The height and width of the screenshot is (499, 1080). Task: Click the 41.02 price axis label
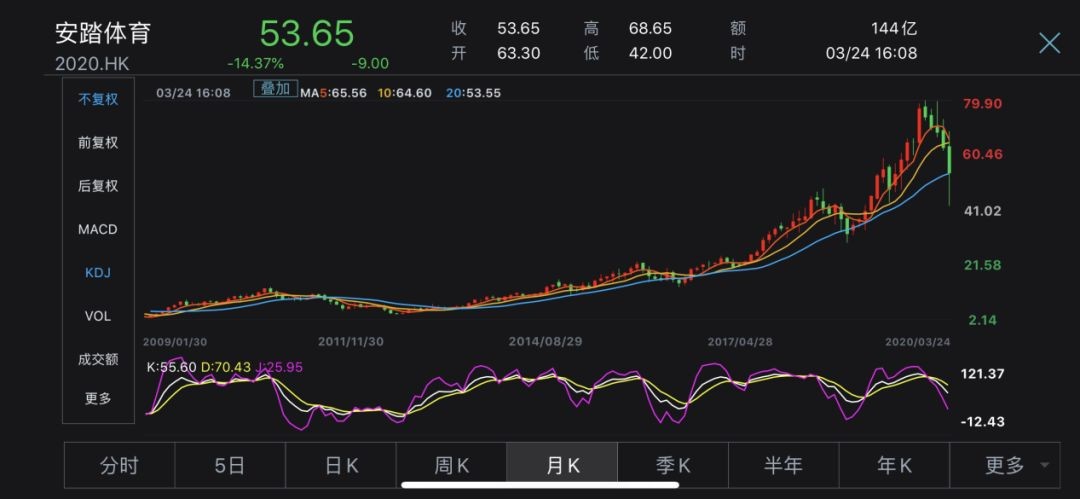coord(982,212)
